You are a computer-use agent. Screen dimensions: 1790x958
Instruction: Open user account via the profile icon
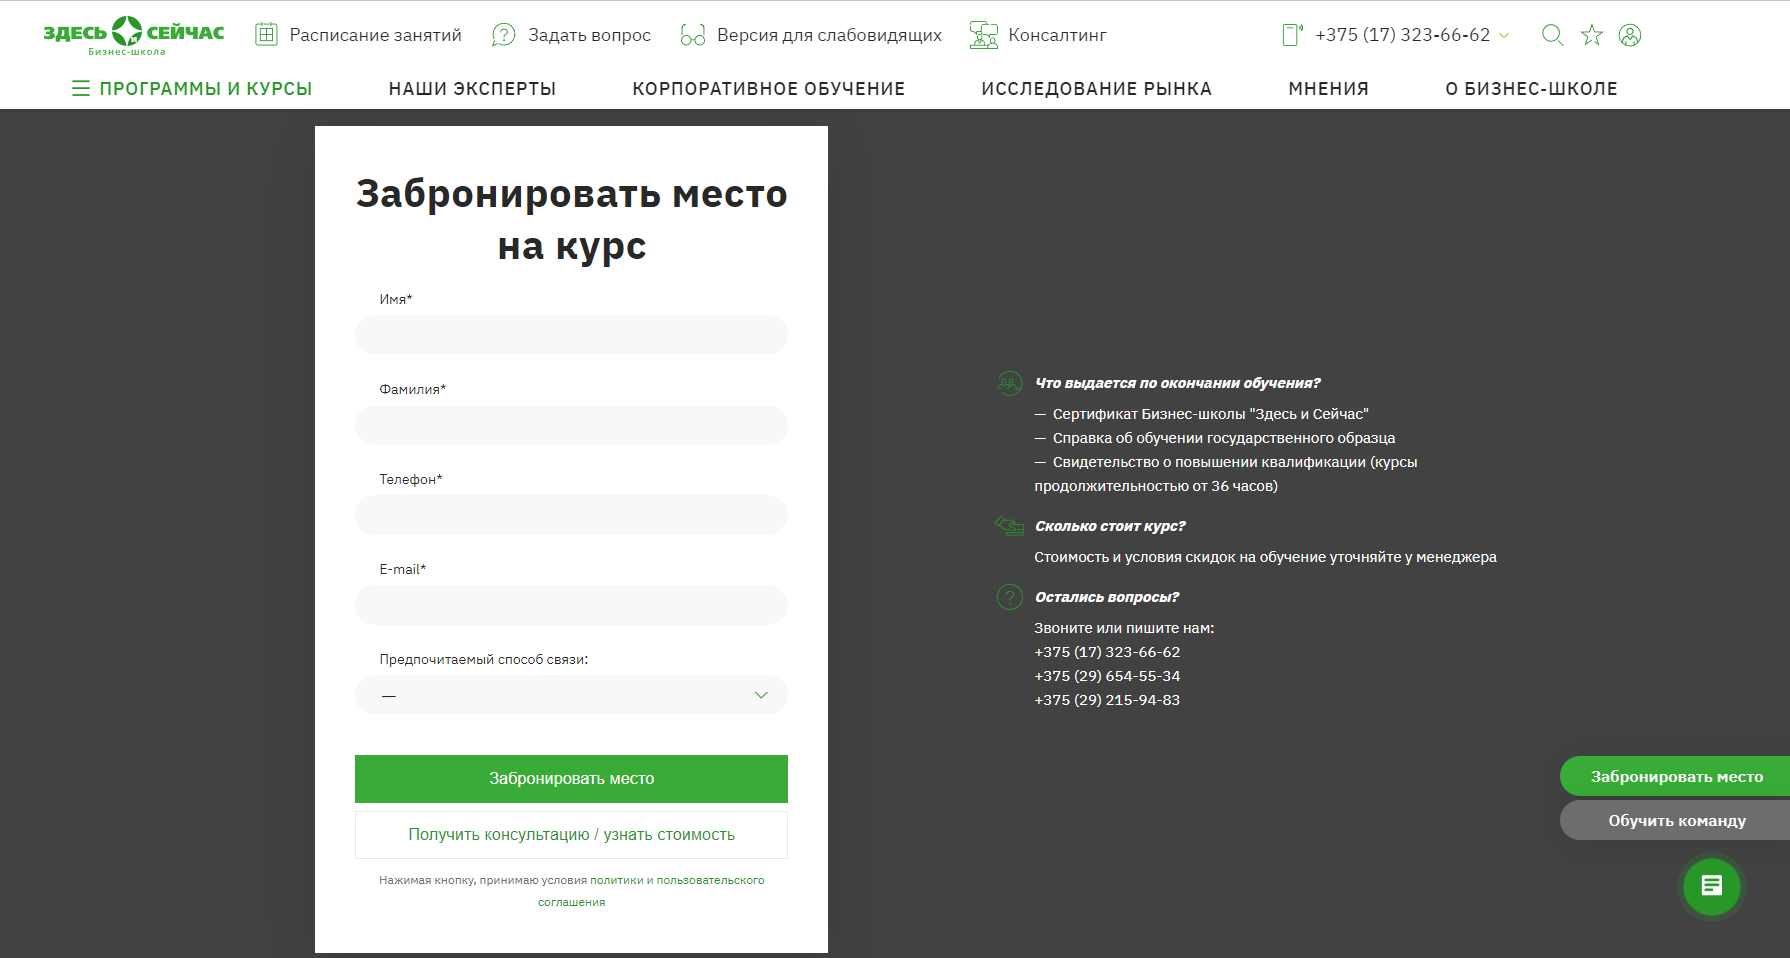(1630, 35)
